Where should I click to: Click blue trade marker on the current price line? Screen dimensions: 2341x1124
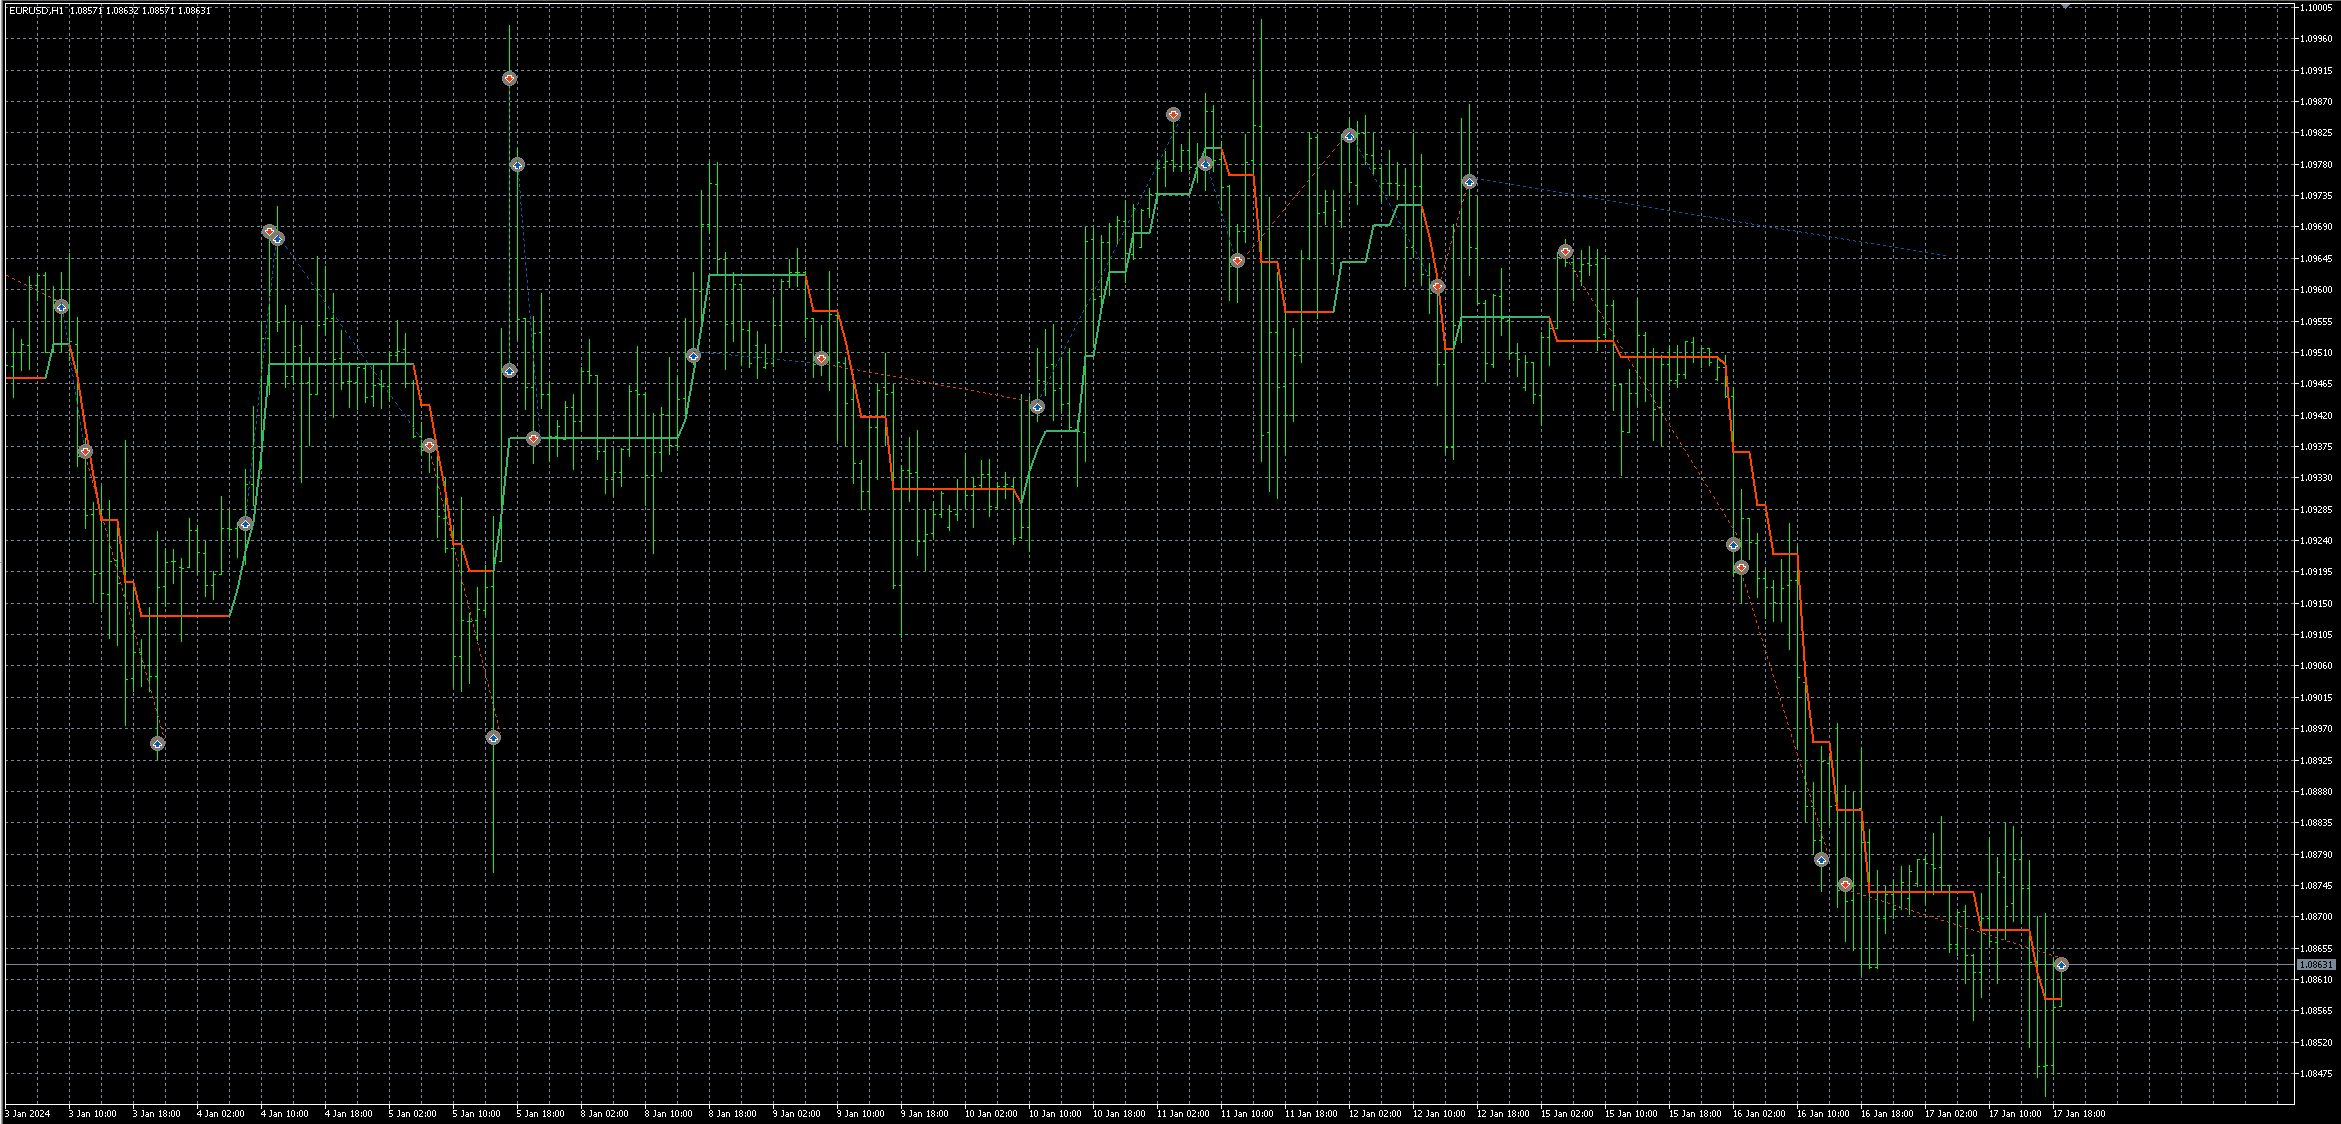tap(2061, 965)
